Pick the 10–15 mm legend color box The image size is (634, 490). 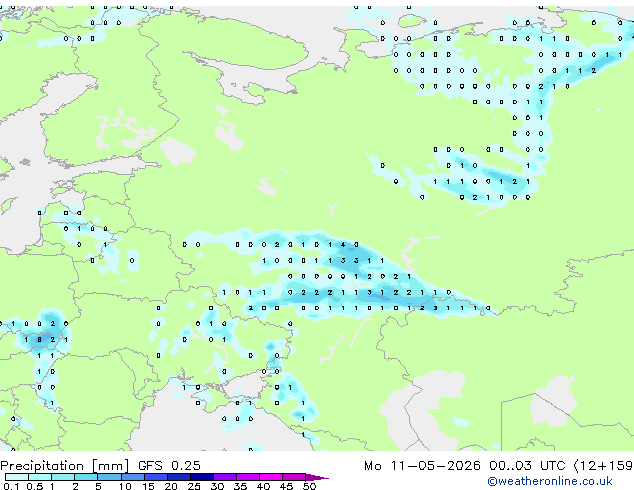132,477
